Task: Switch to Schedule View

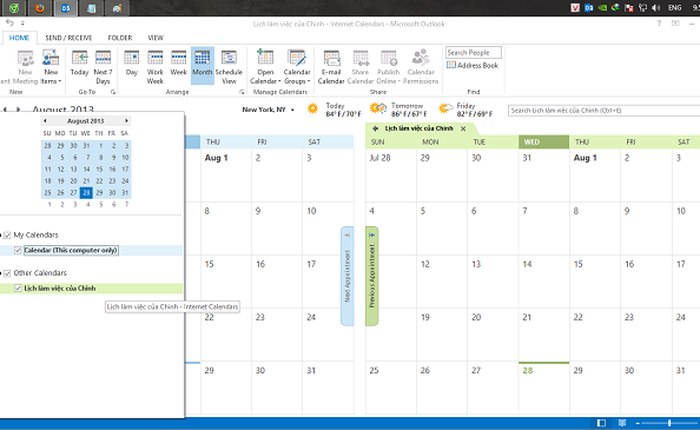Action: point(229,67)
